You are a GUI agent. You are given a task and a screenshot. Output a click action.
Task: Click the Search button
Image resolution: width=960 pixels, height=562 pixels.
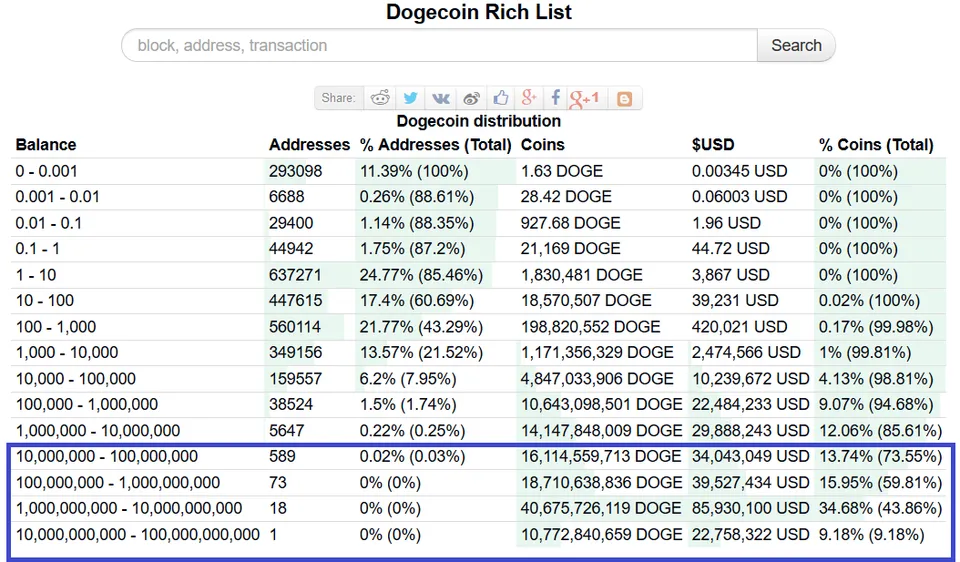tap(796, 45)
